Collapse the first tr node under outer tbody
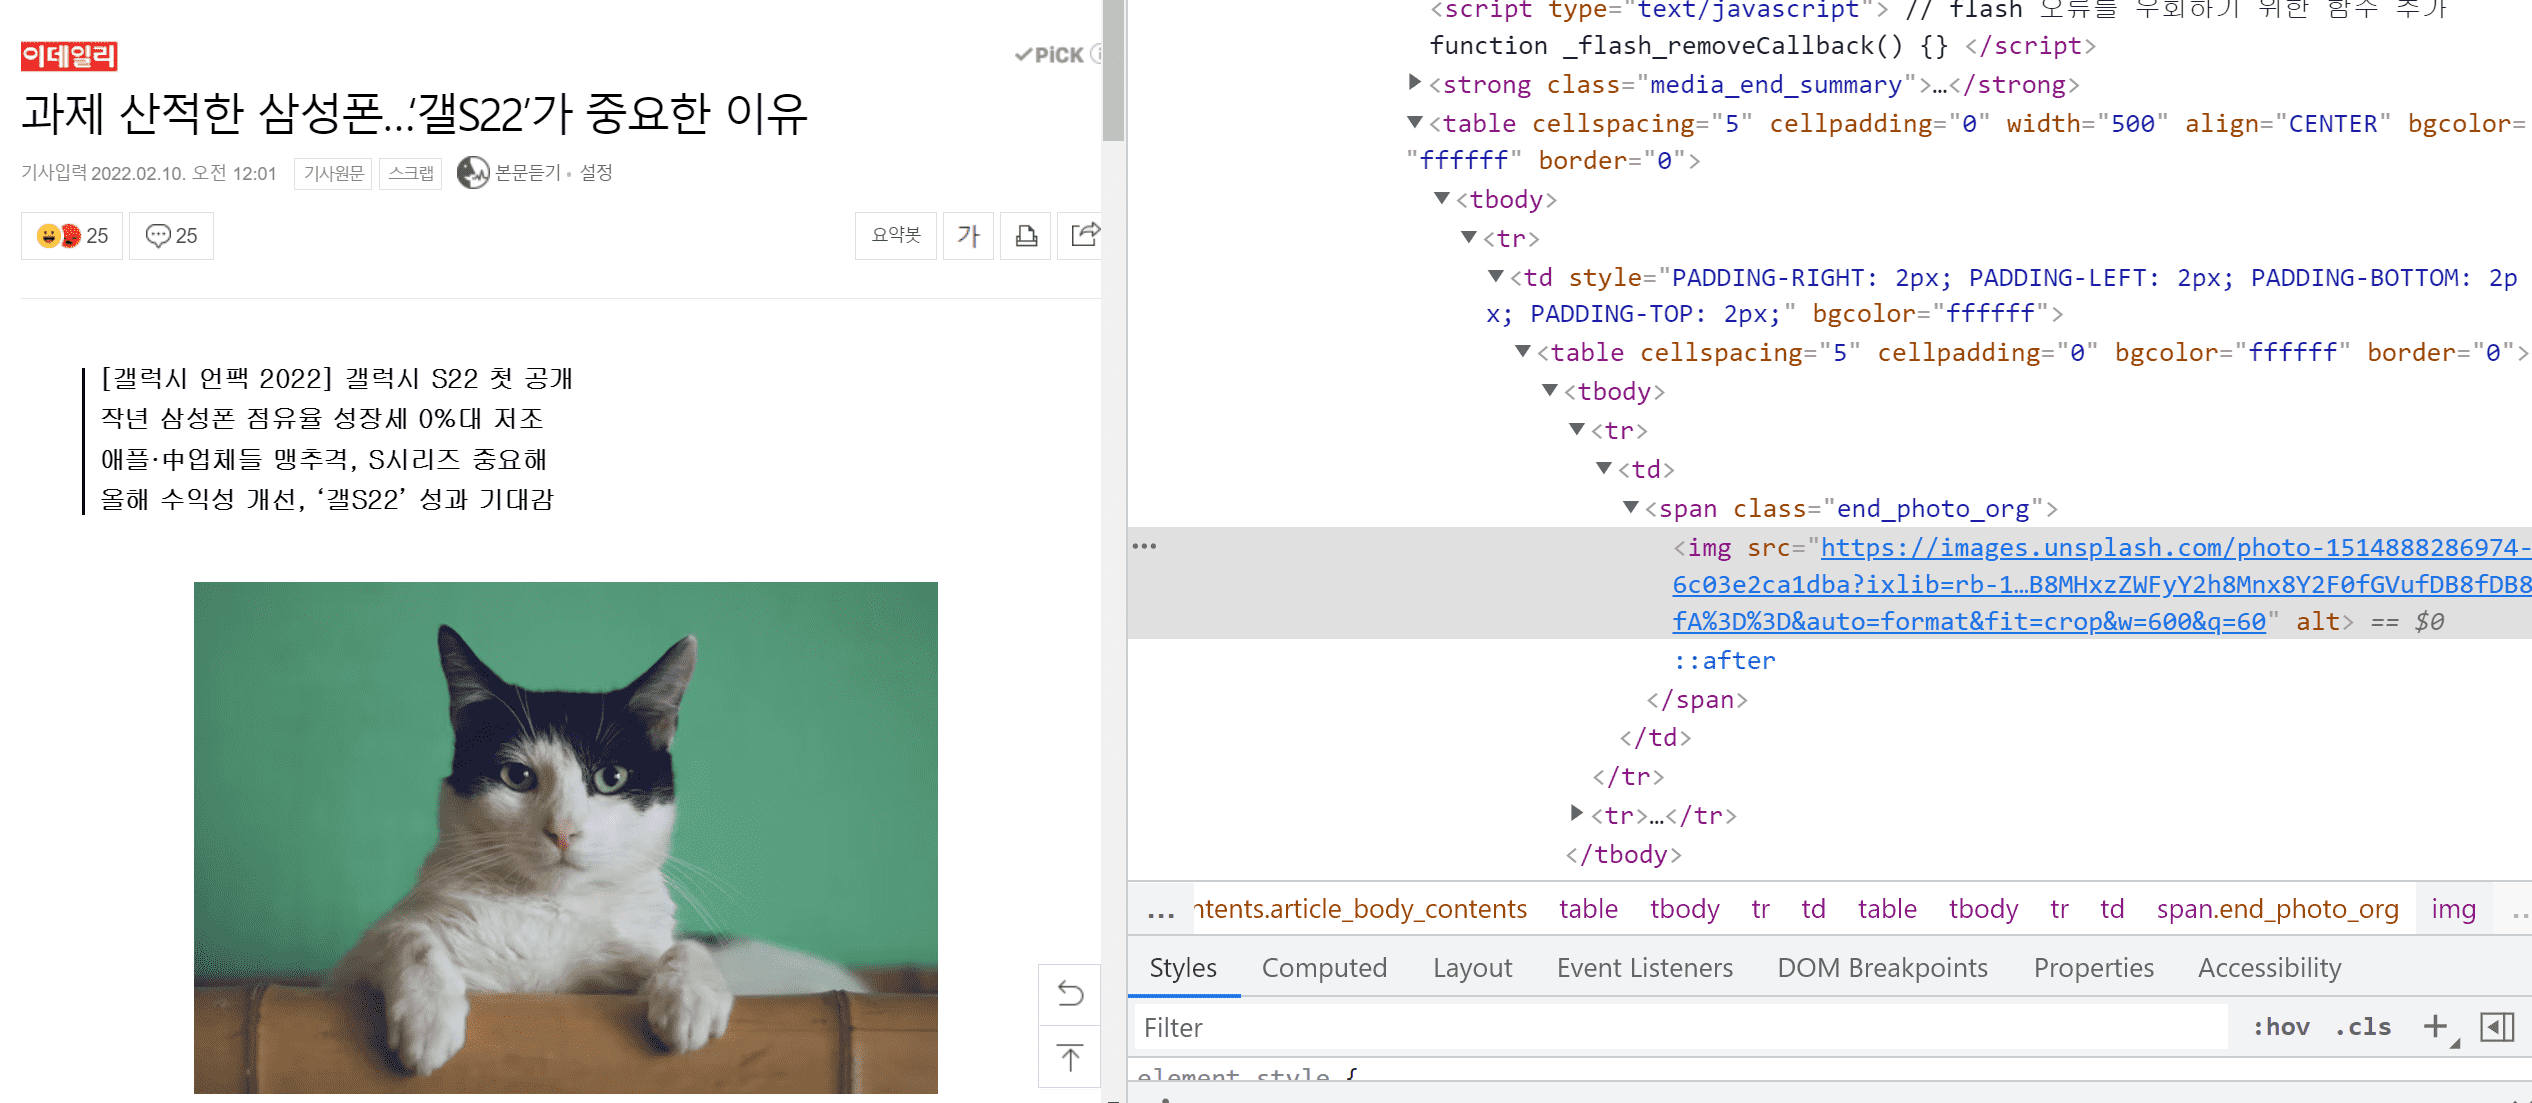Image resolution: width=2532 pixels, height=1103 pixels. pyautogui.click(x=1468, y=237)
